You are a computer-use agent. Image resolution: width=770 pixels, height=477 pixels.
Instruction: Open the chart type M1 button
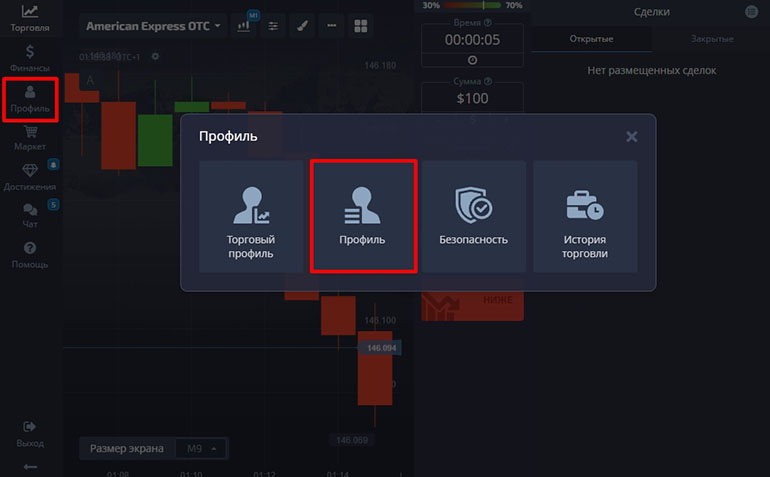click(244, 26)
